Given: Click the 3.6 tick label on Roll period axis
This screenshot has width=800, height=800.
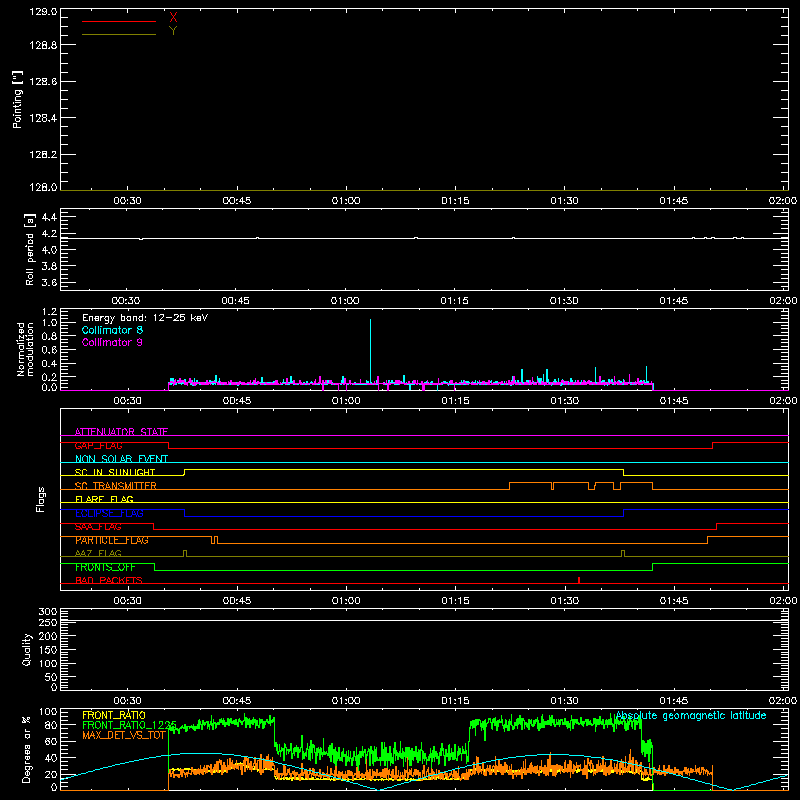Looking at the screenshot, I should [x=49, y=282].
